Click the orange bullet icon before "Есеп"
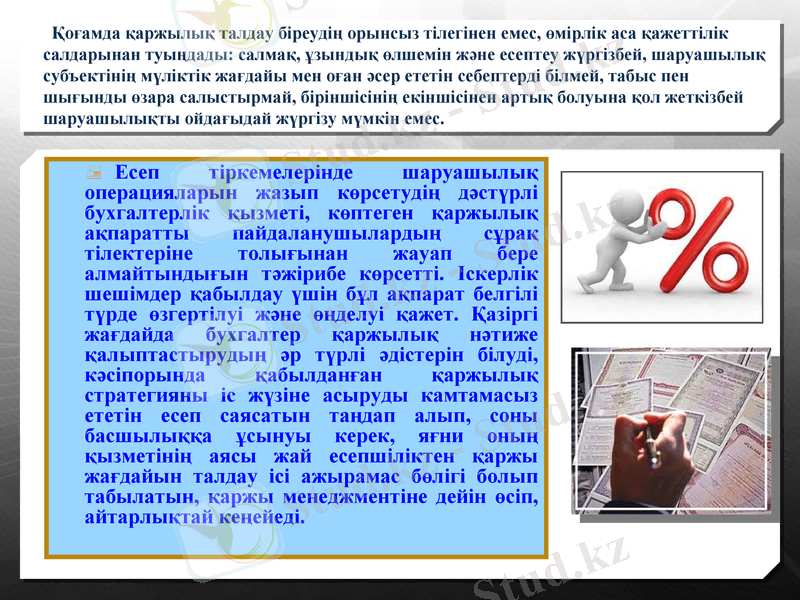 click(92, 172)
